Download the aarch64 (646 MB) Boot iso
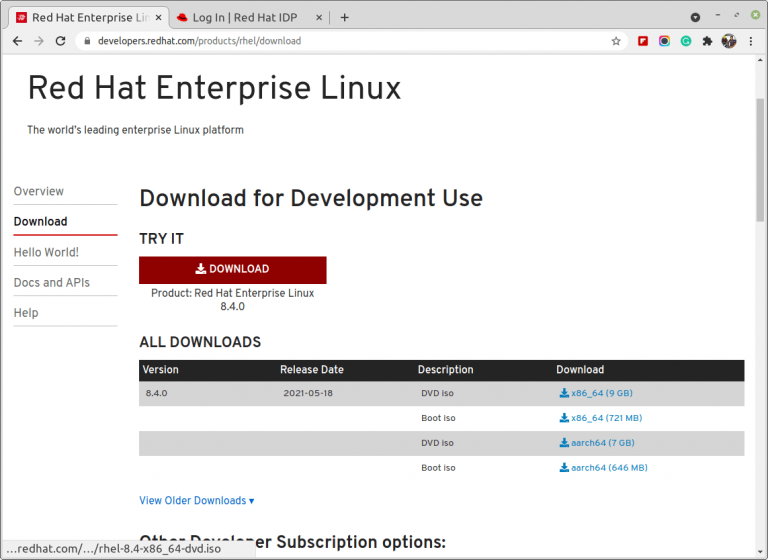The width and height of the screenshot is (768, 560). pos(603,468)
